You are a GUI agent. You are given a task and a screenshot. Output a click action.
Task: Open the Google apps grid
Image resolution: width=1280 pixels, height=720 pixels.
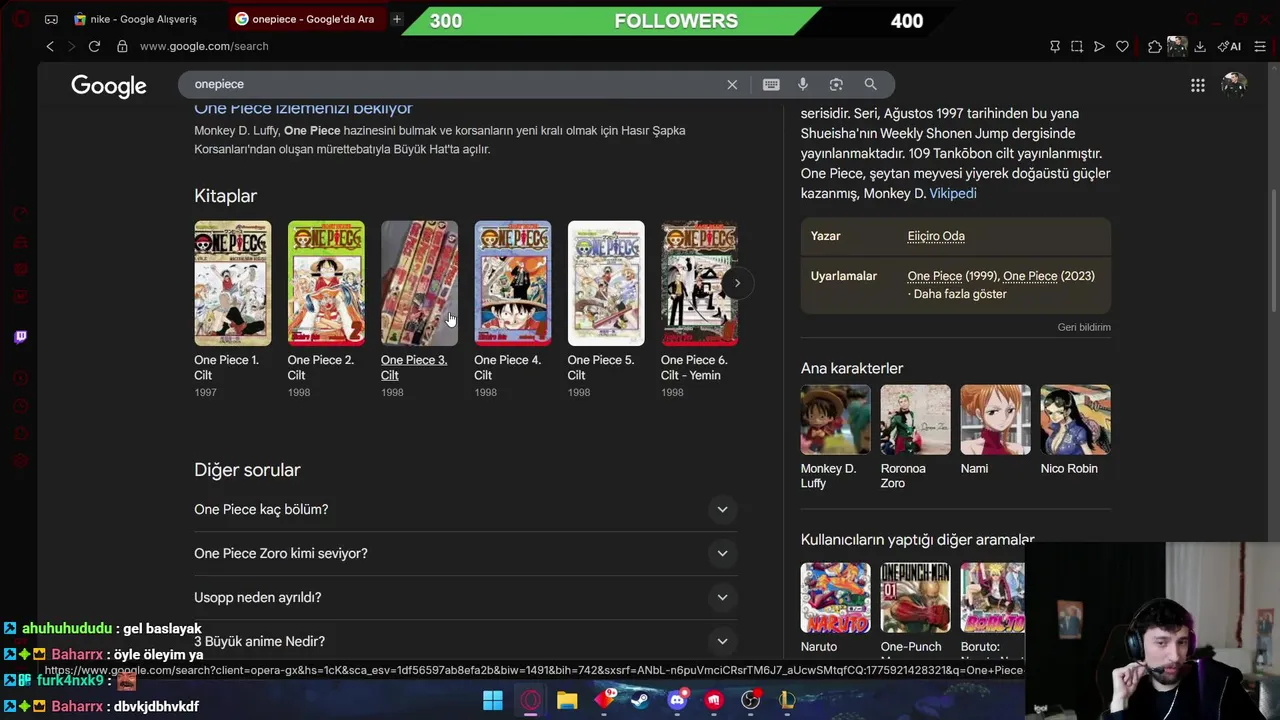[1198, 85]
